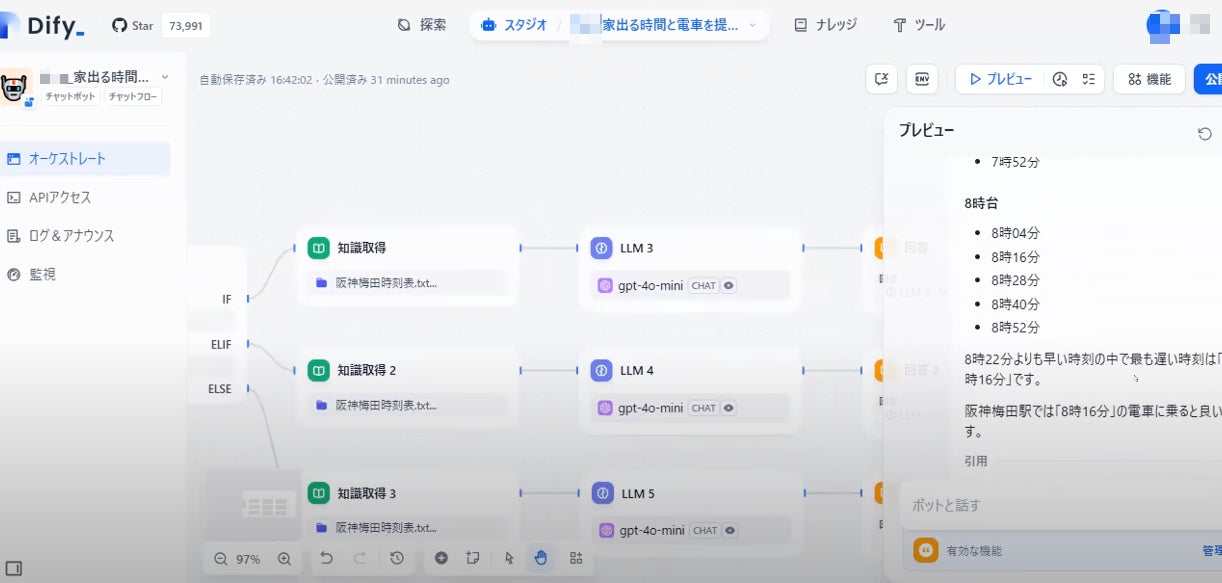
Task: Select the LLM 4 node icon
Action: point(602,370)
